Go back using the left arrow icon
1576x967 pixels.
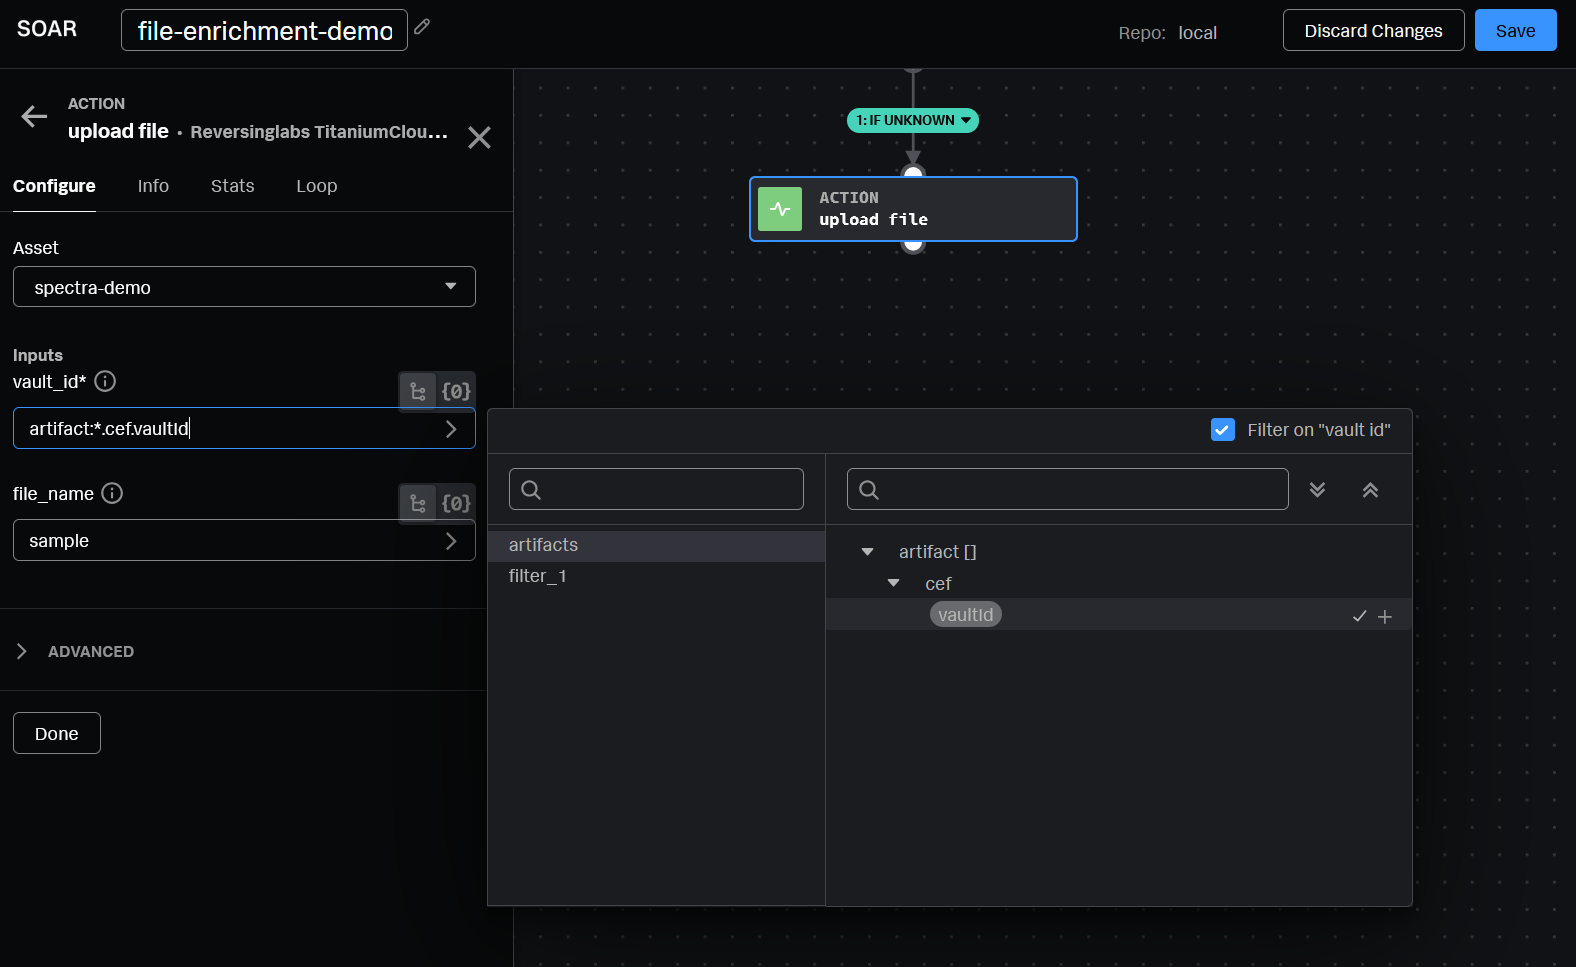[x=34, y=117]
